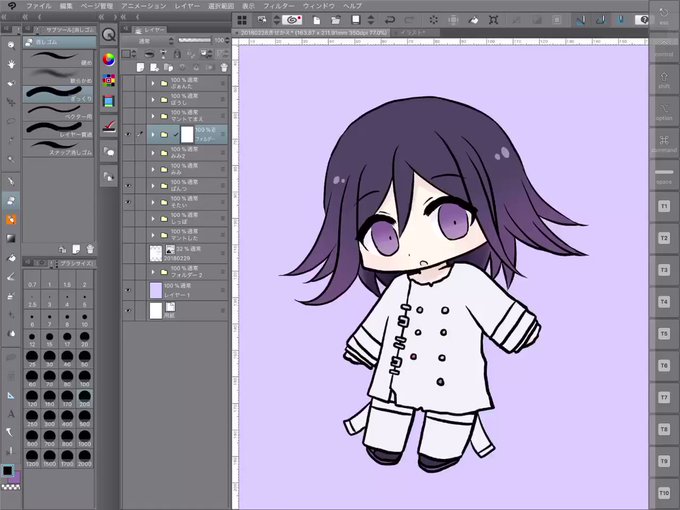
Task: Select the fill bucket tool in the tool palette
Action: click(x=11, y=258)
